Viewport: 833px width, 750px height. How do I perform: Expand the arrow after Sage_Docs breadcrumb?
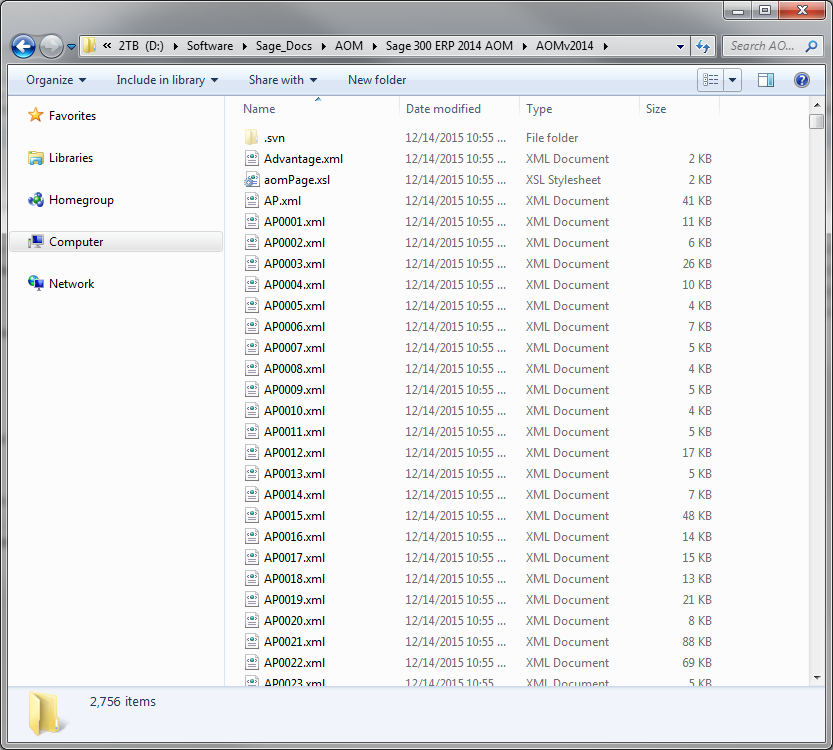(324, 46)
